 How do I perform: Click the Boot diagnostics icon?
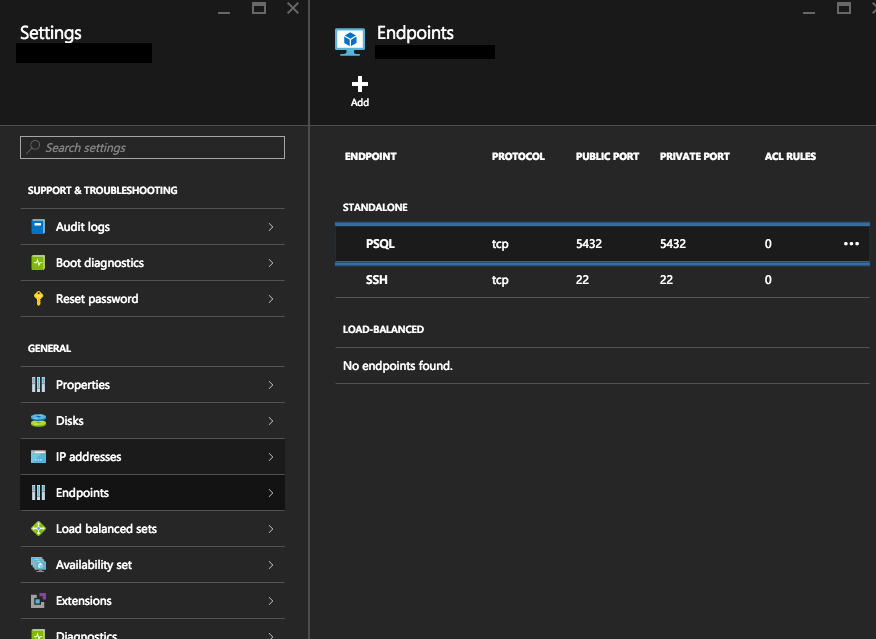pos(38,263)
